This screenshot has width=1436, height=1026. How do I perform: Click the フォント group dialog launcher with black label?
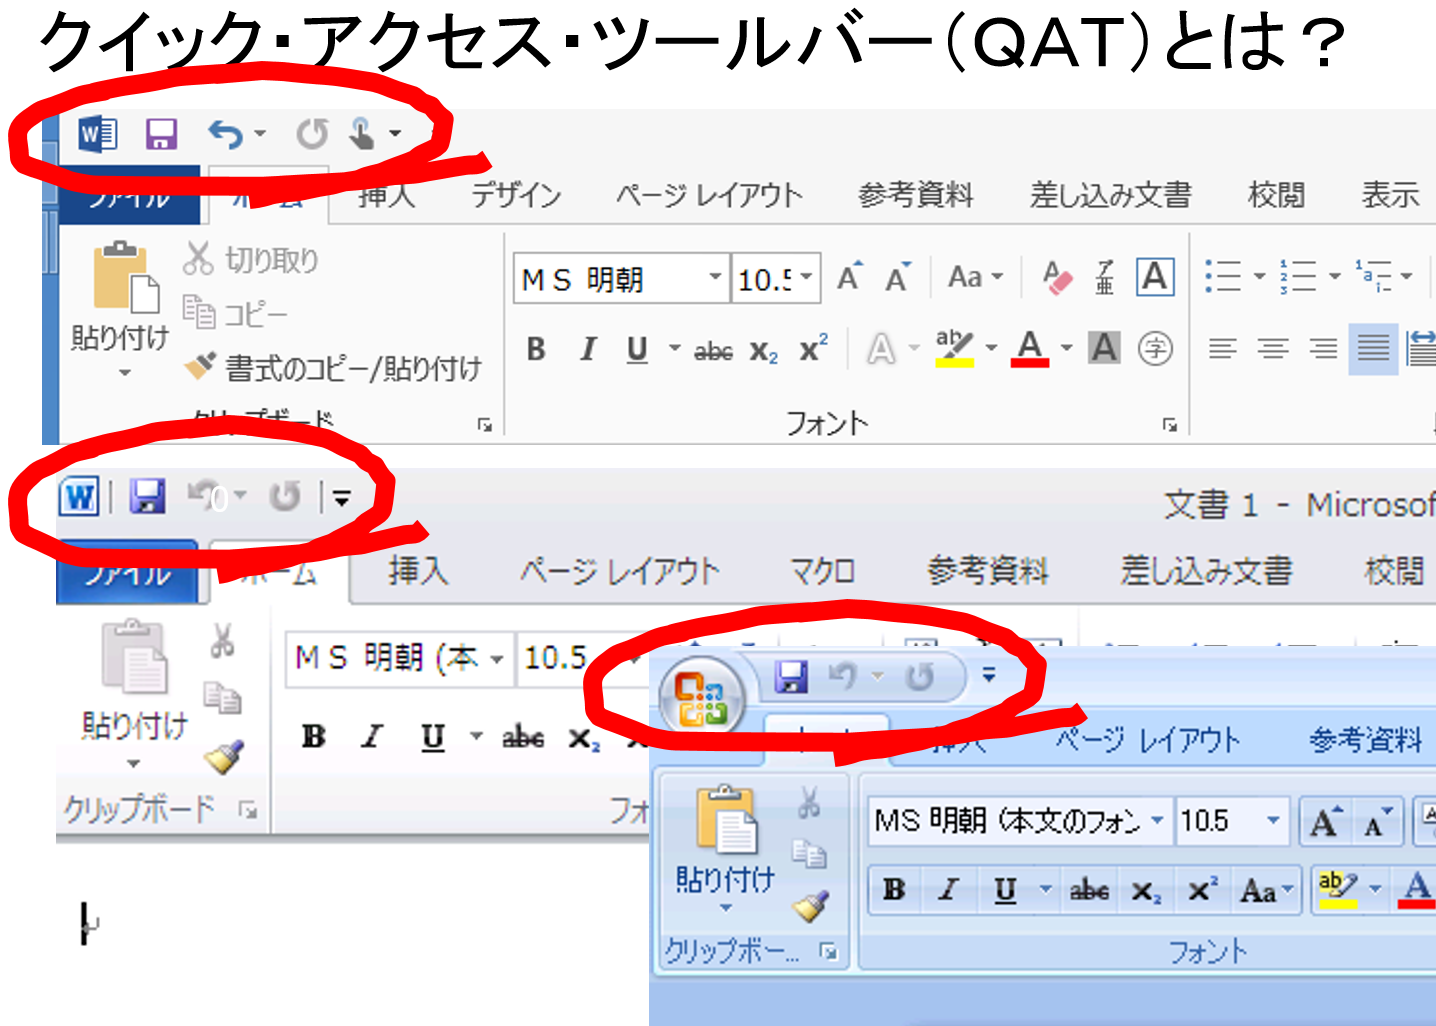pos(1169,425)
